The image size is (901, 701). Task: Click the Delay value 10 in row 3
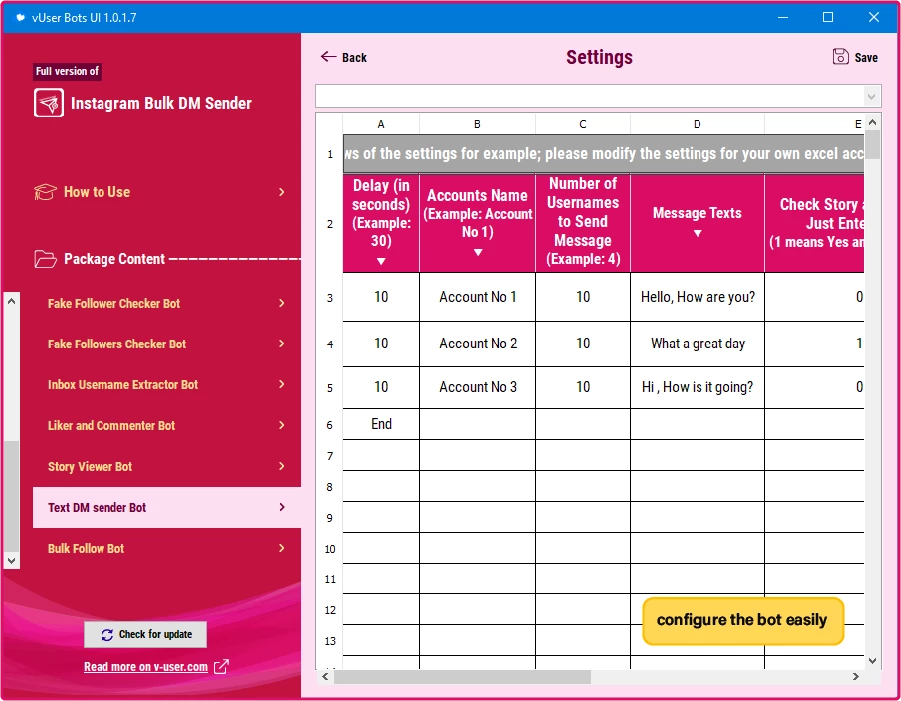(381, 297)
